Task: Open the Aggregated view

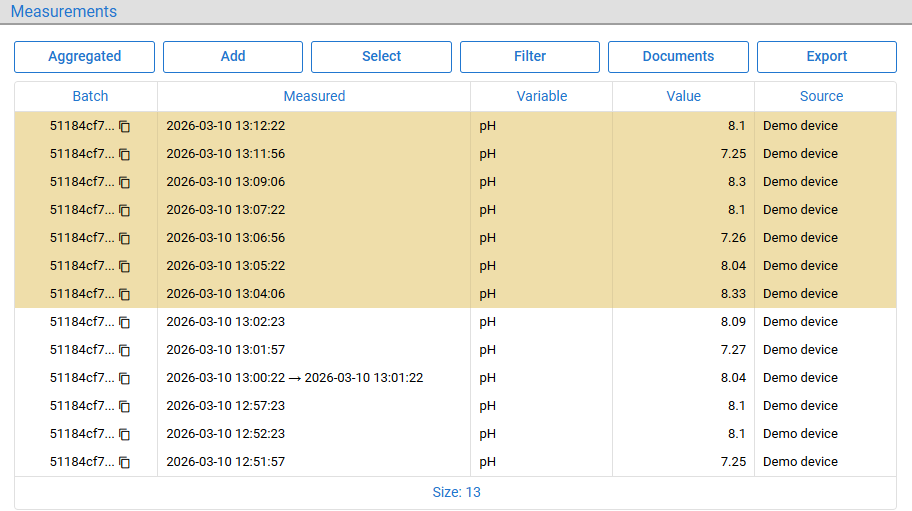Action: (x=84, y=57)
